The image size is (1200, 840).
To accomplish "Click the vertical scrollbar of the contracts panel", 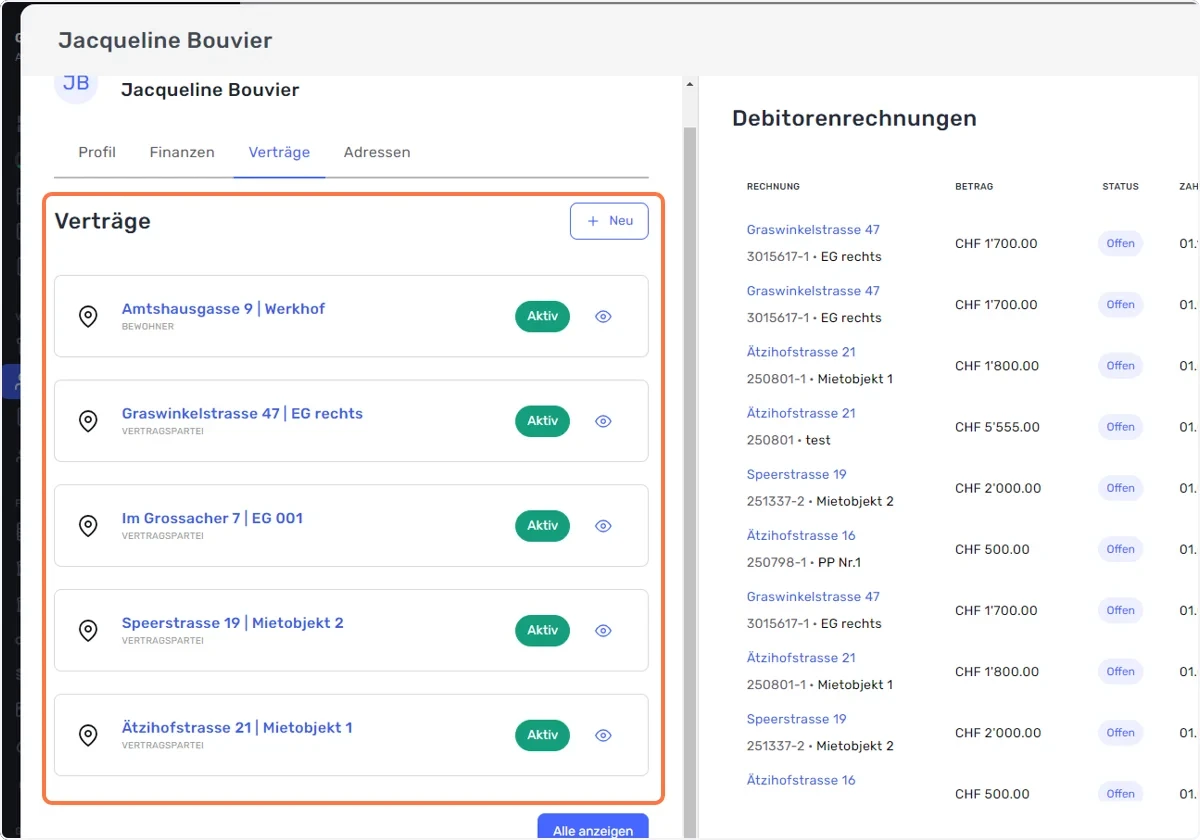I will [x=689, y=480].
